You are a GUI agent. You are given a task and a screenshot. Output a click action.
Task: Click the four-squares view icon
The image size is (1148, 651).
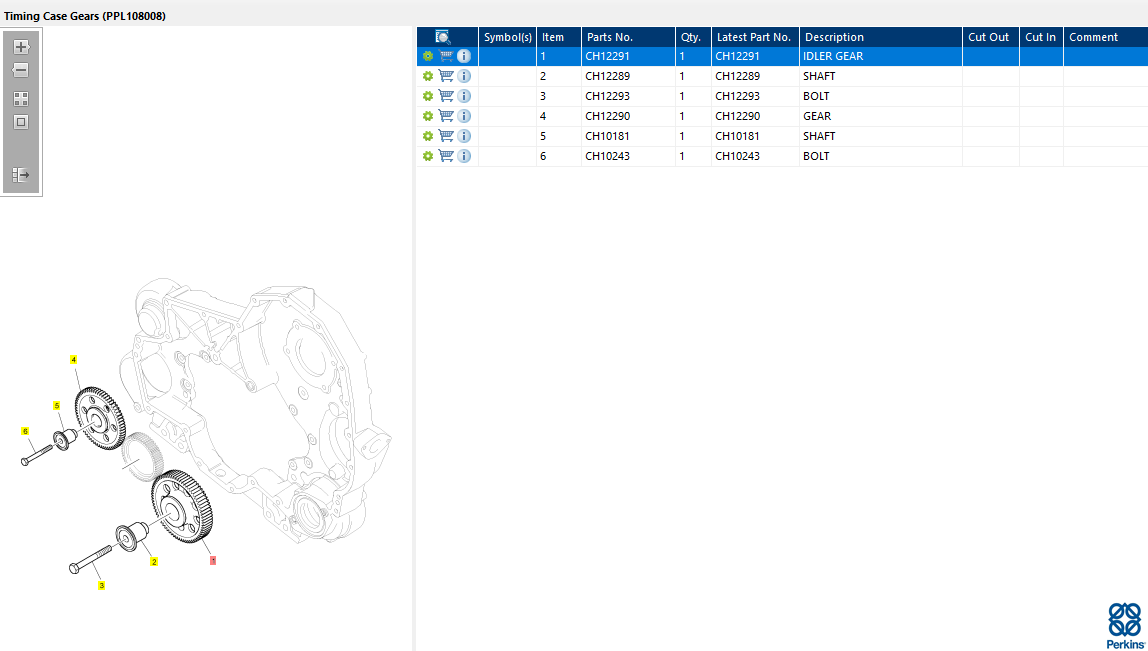pyautogui.click(x=21, y=99)
